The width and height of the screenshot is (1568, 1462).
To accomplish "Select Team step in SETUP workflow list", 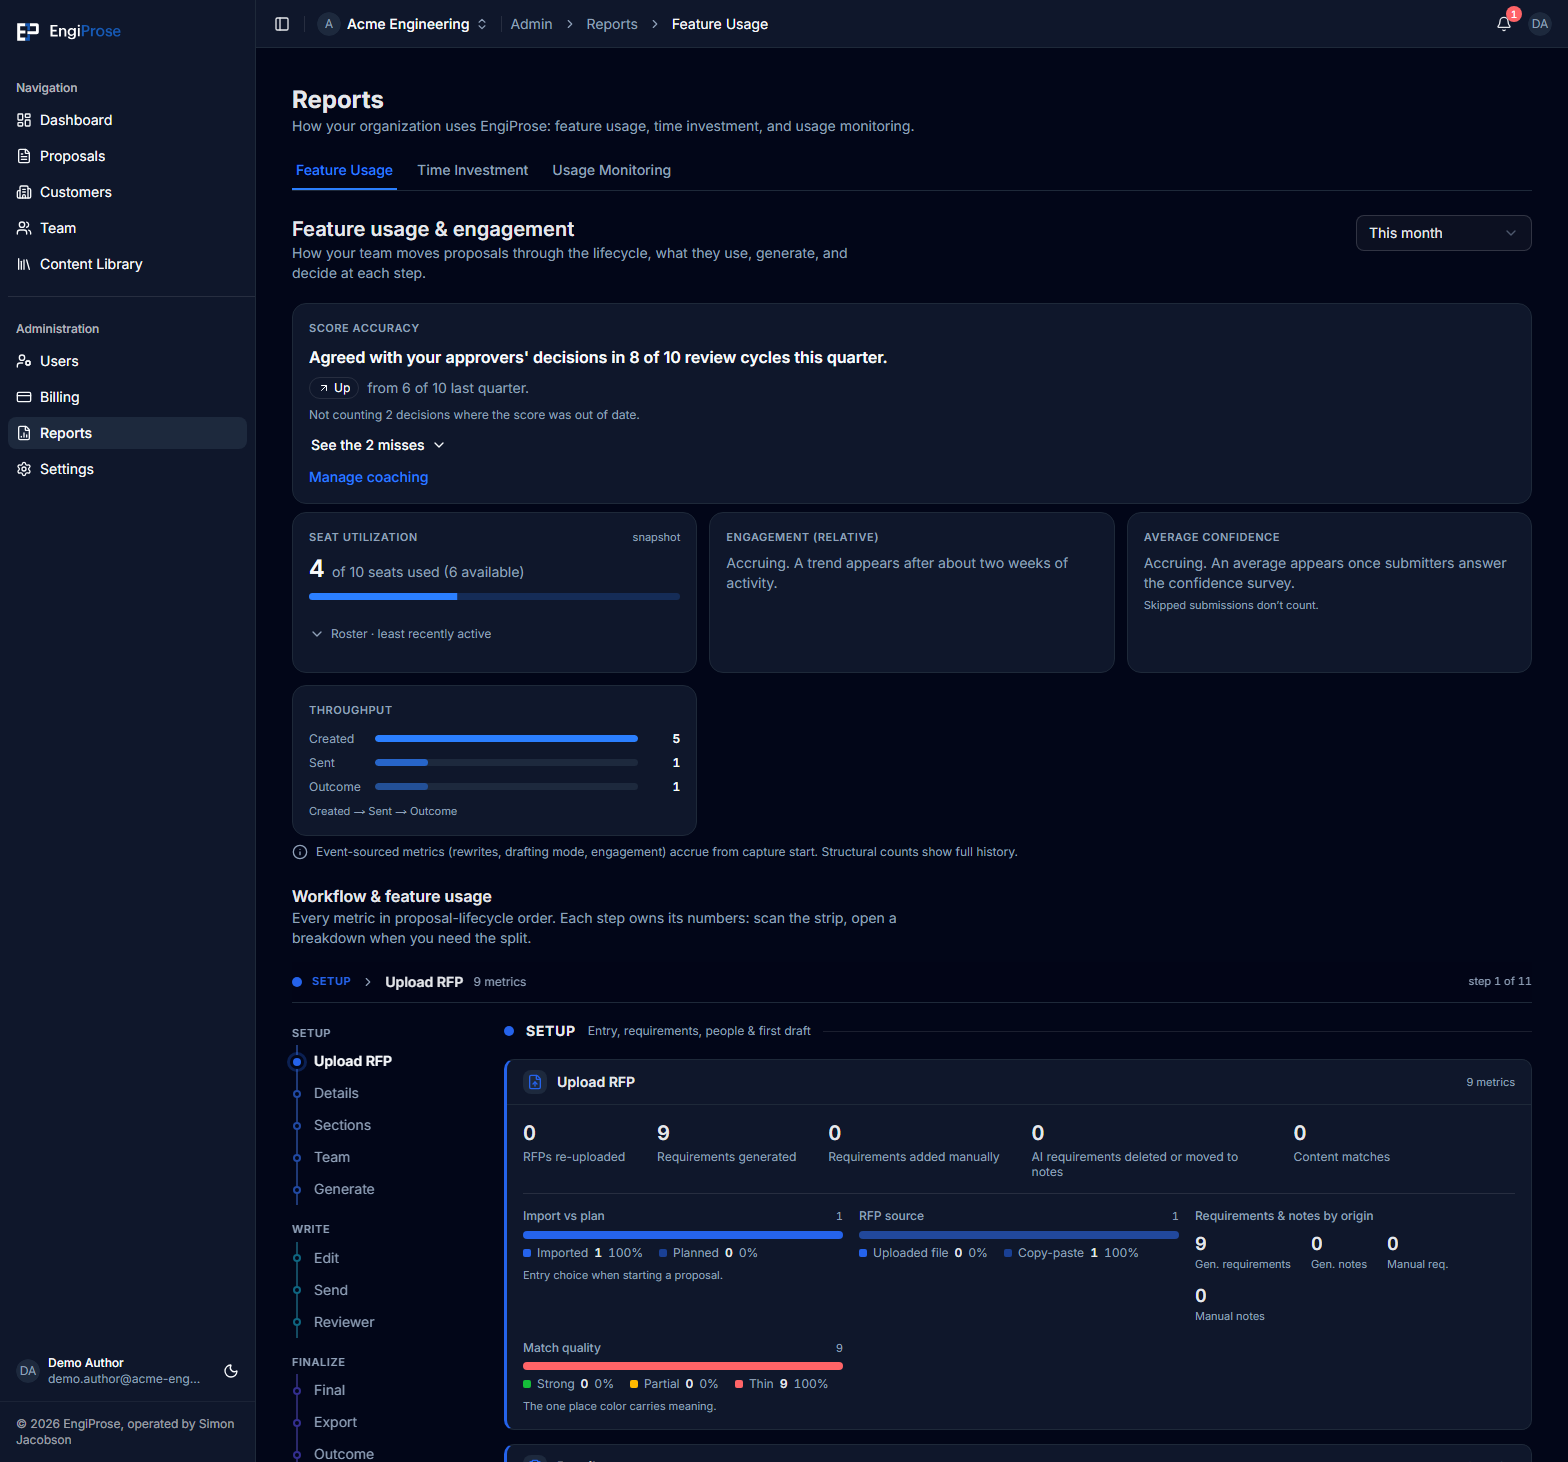I will [332, 1157].
